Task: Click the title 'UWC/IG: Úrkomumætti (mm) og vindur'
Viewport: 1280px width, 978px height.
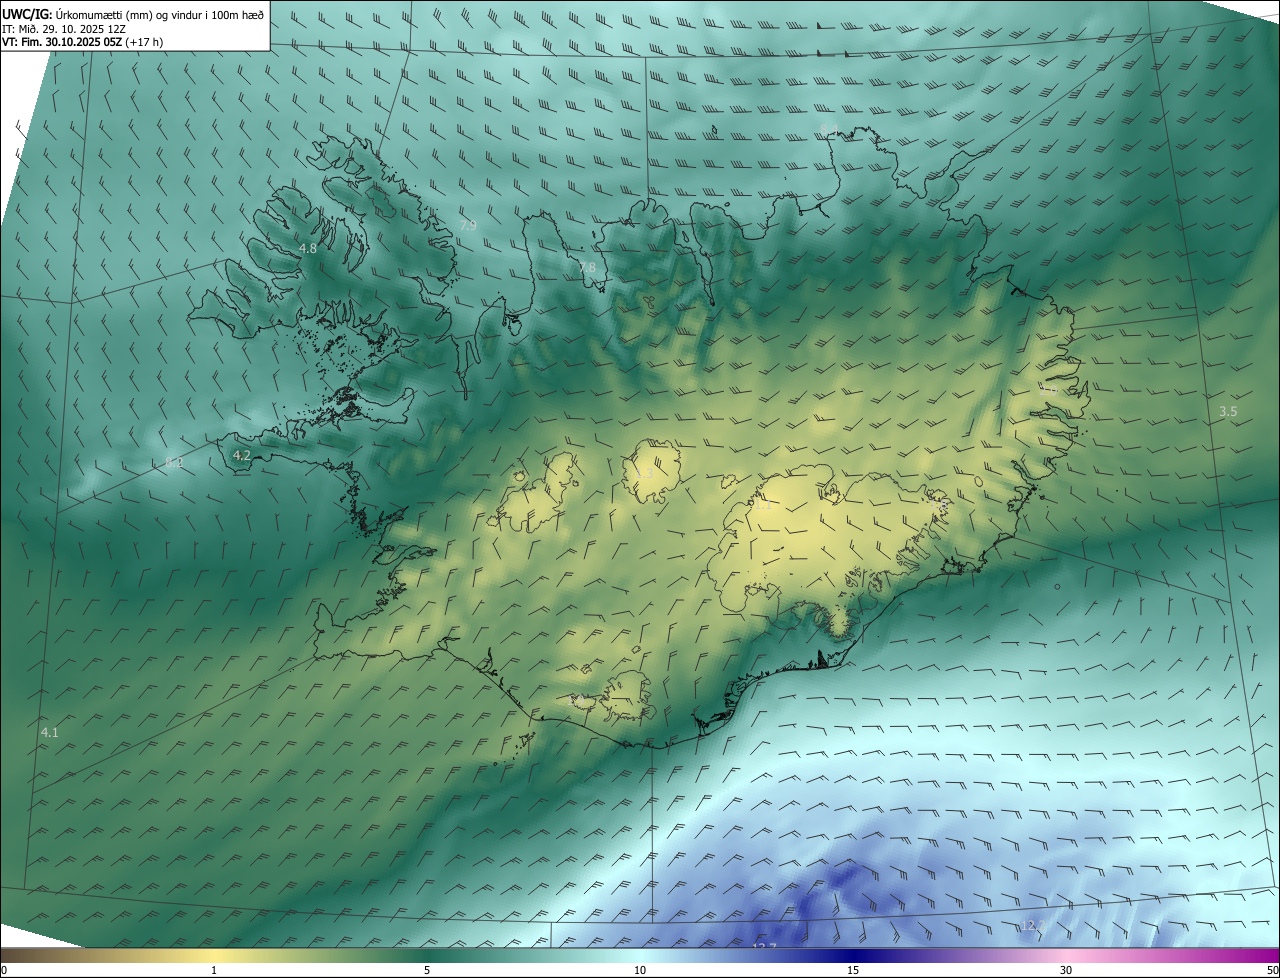Action: click(x=133, y=13)
